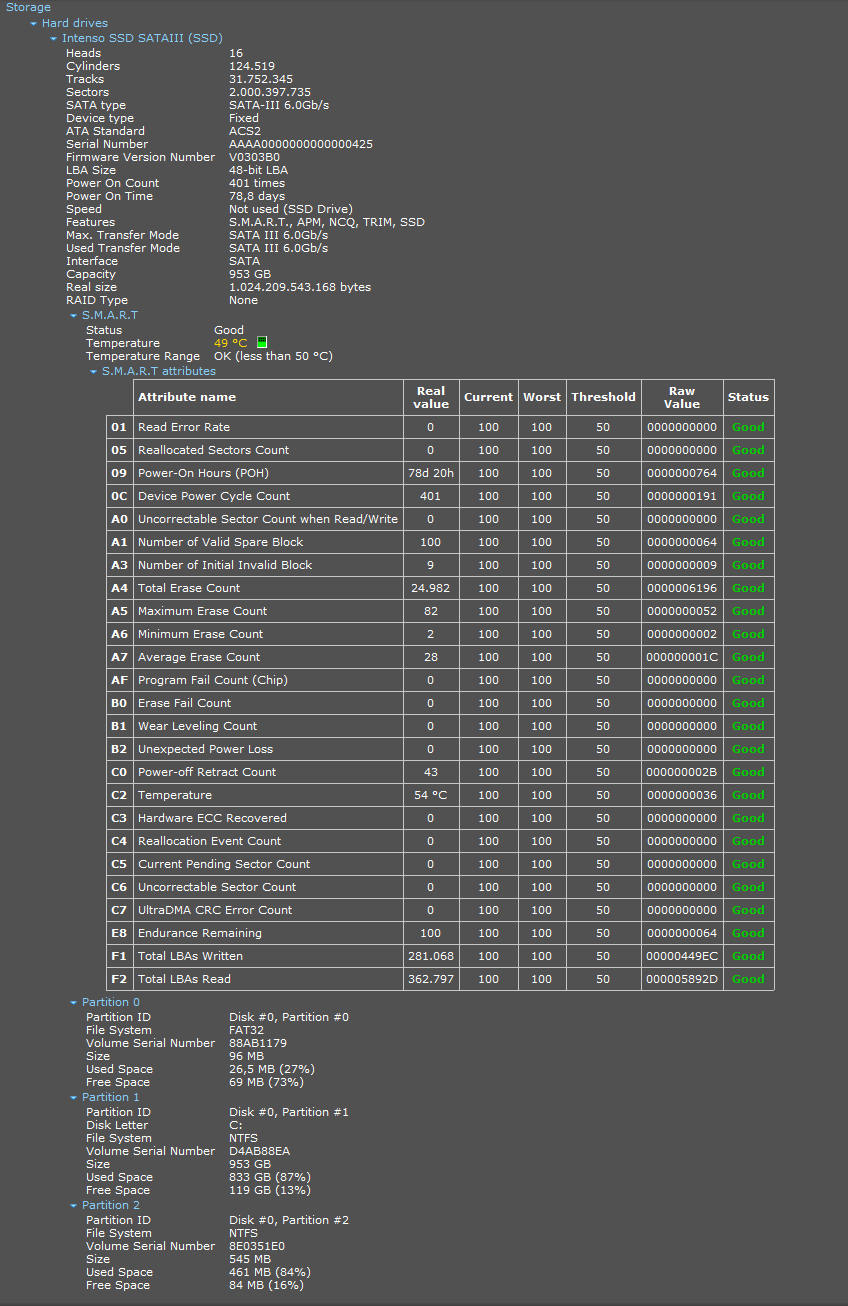The width and height of the screenshot is (848, 1306).
Task: Select the Maximum Erase Count attribute
Action: click(202, 611)
